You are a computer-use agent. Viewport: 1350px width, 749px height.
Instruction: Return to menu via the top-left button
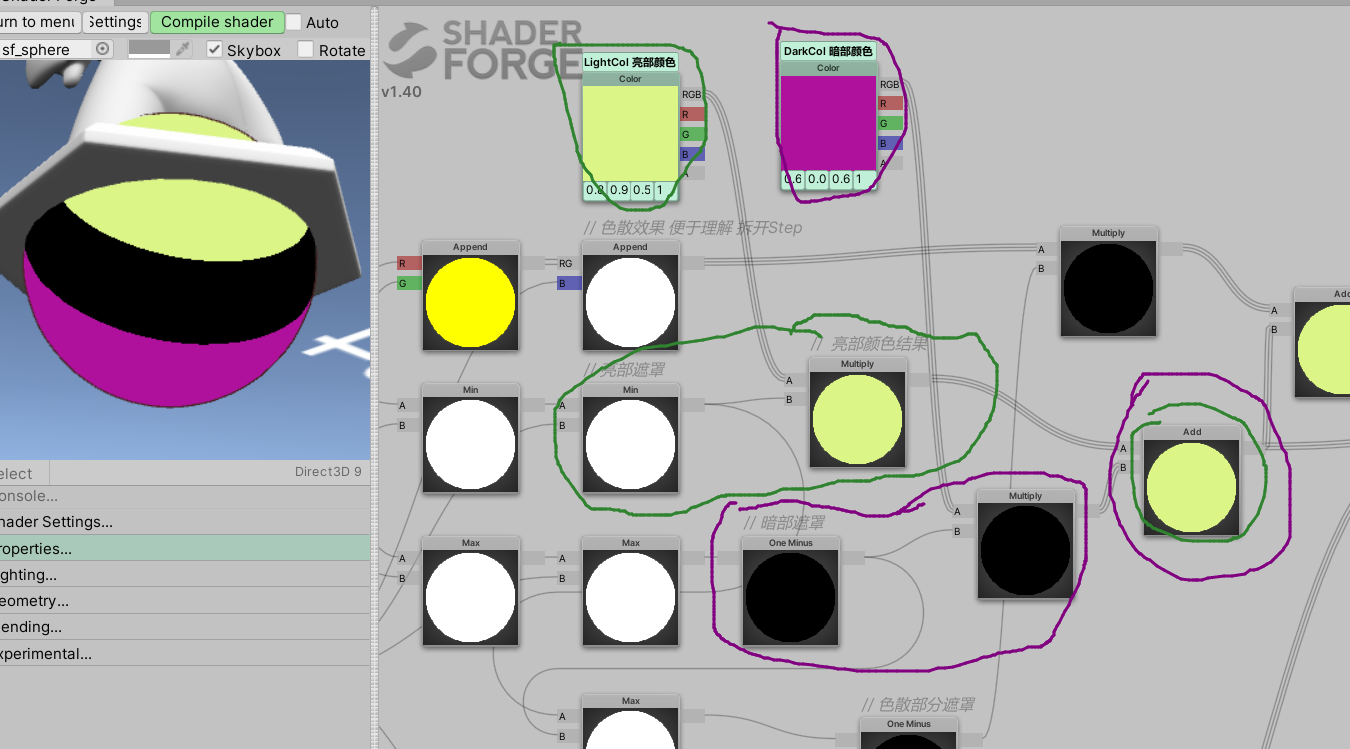pos(40,22)
